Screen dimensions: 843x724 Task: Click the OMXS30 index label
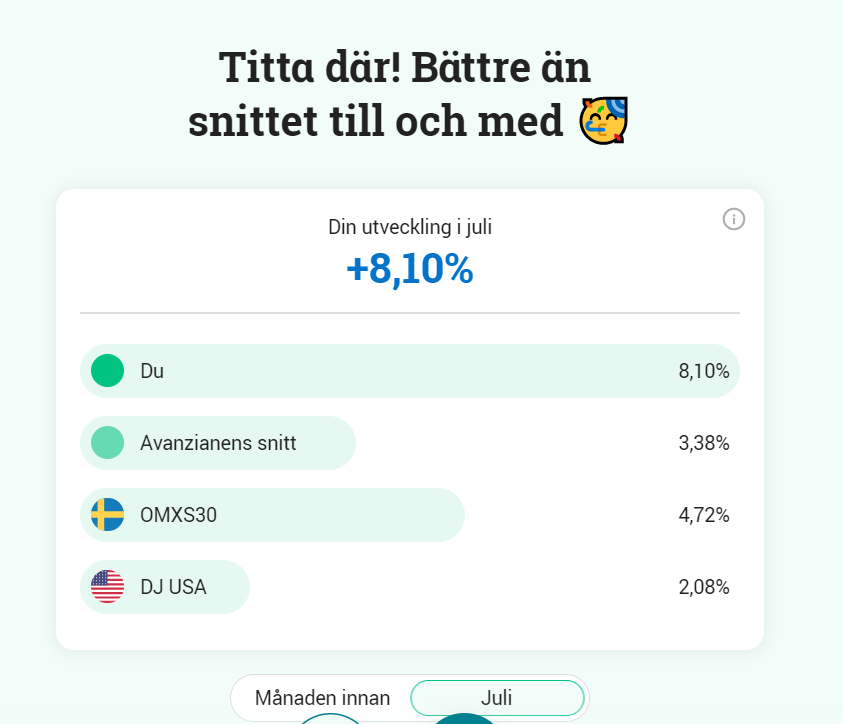point(178,515)
